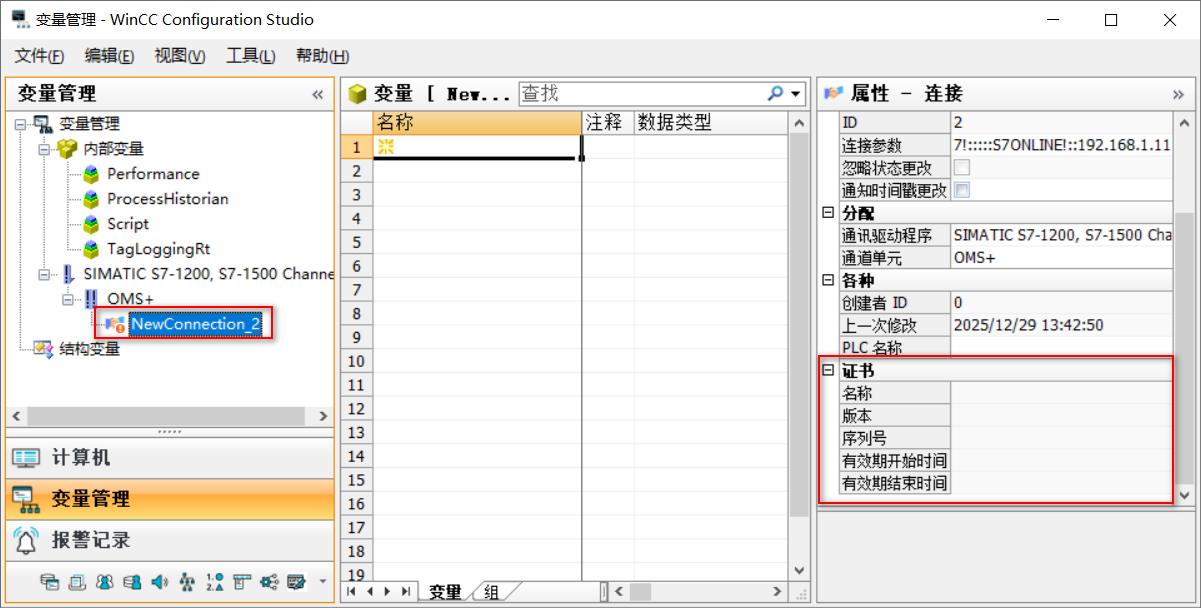
Task: Click the calendar scheduler icon in bottom toolbar
Action: [x=297, y=582]
